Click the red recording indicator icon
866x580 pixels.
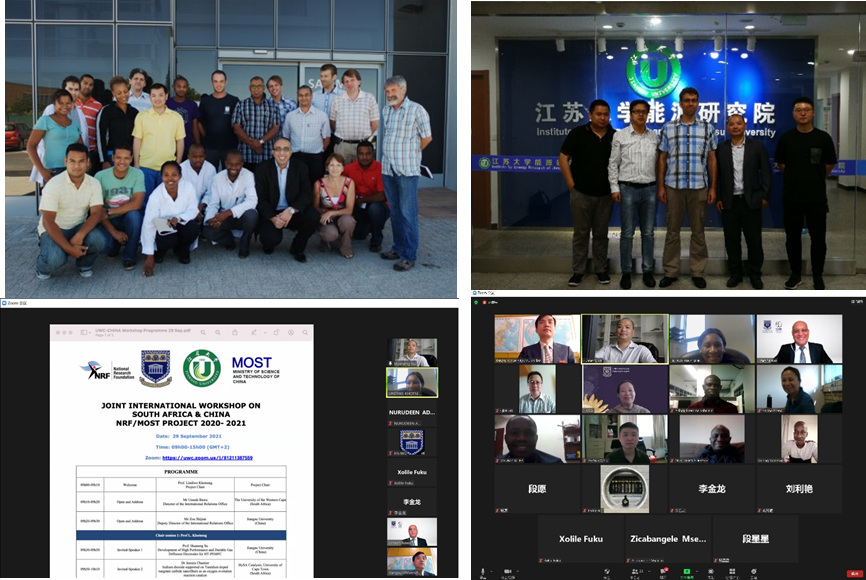pos(483,302)
